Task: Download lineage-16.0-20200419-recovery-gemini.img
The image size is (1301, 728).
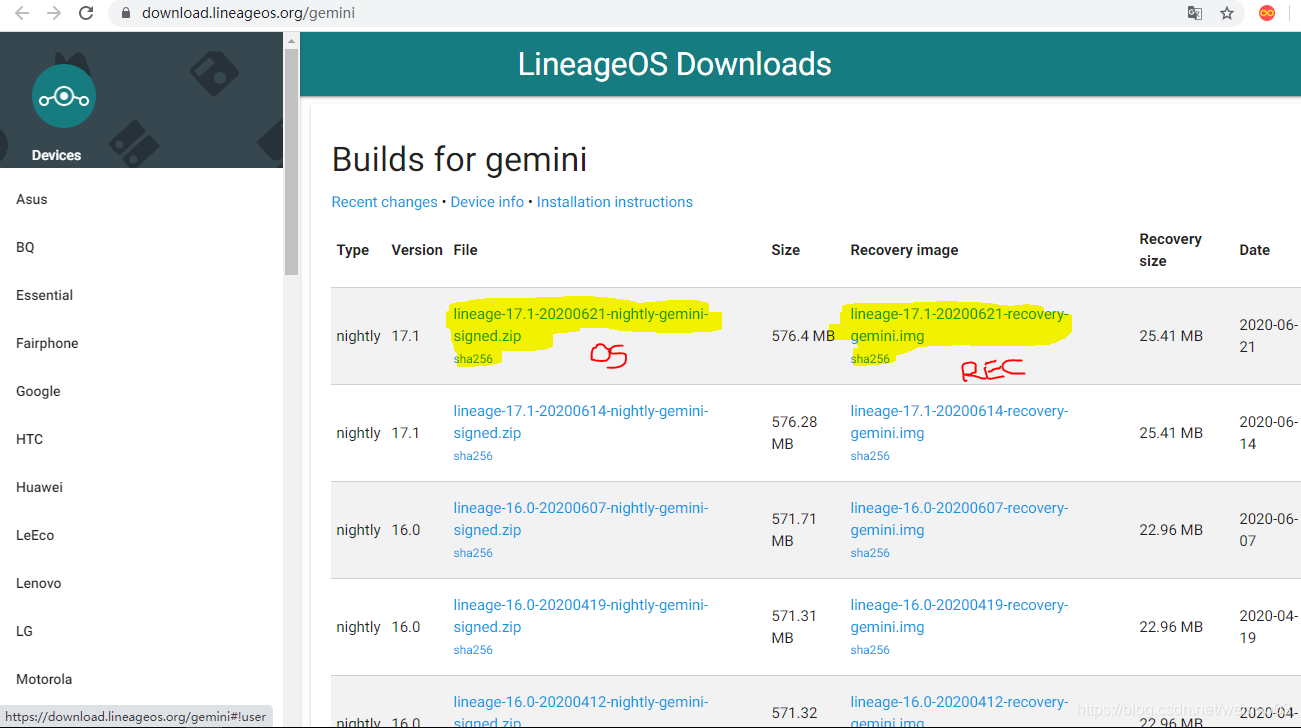Action: 959,616
